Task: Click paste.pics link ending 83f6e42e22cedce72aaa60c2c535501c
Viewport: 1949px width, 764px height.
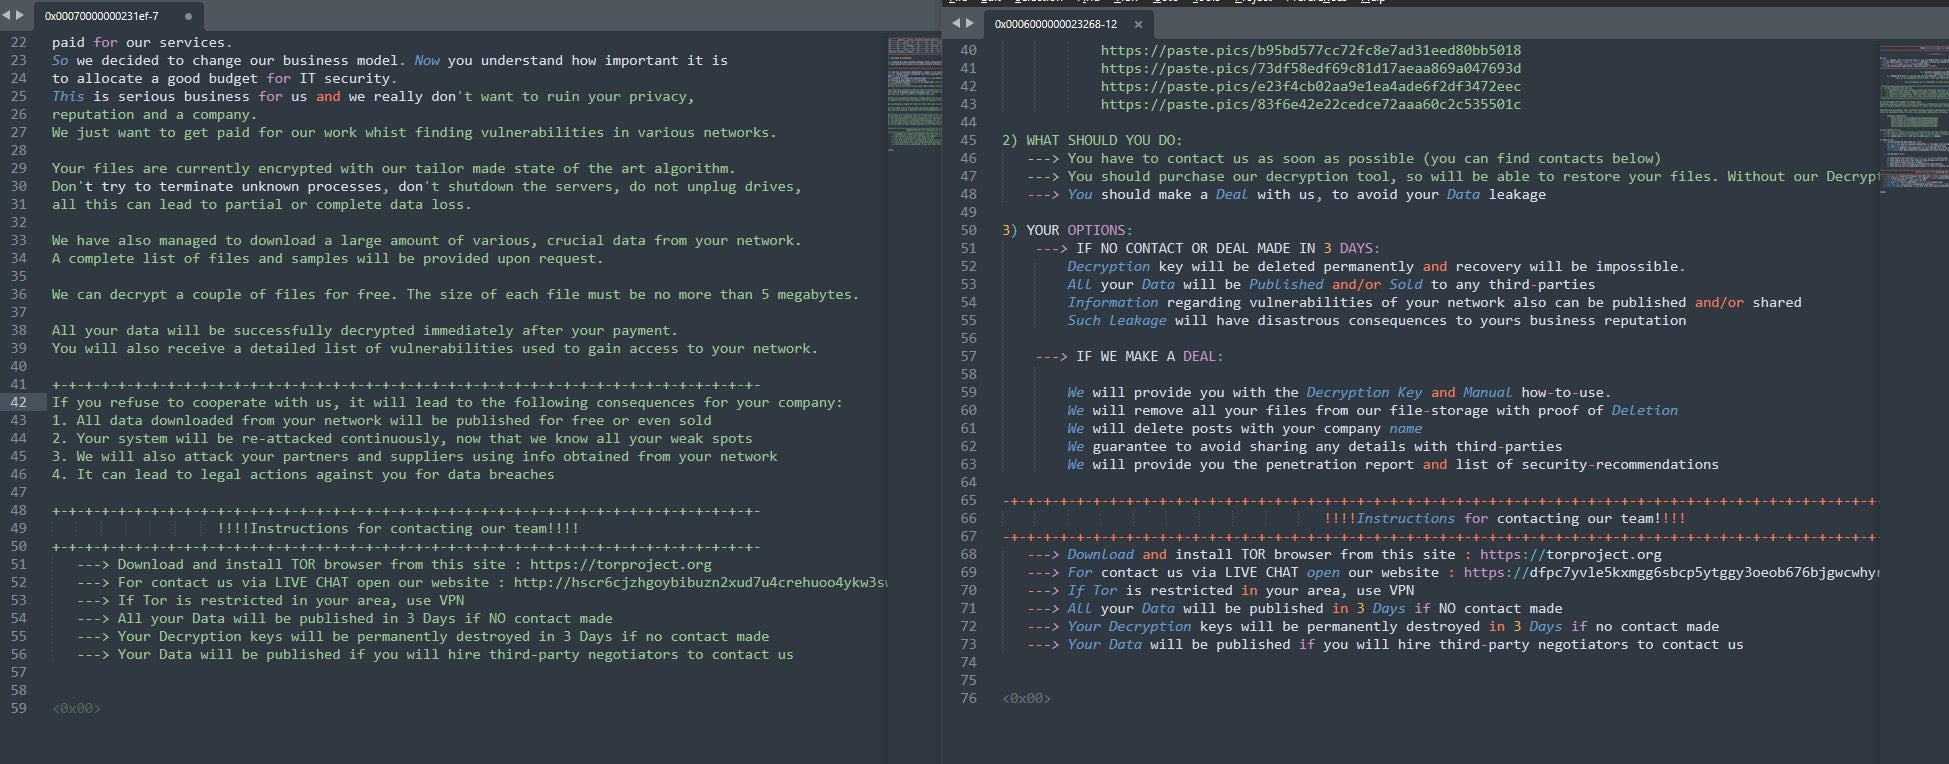Action: (1311, 105)
